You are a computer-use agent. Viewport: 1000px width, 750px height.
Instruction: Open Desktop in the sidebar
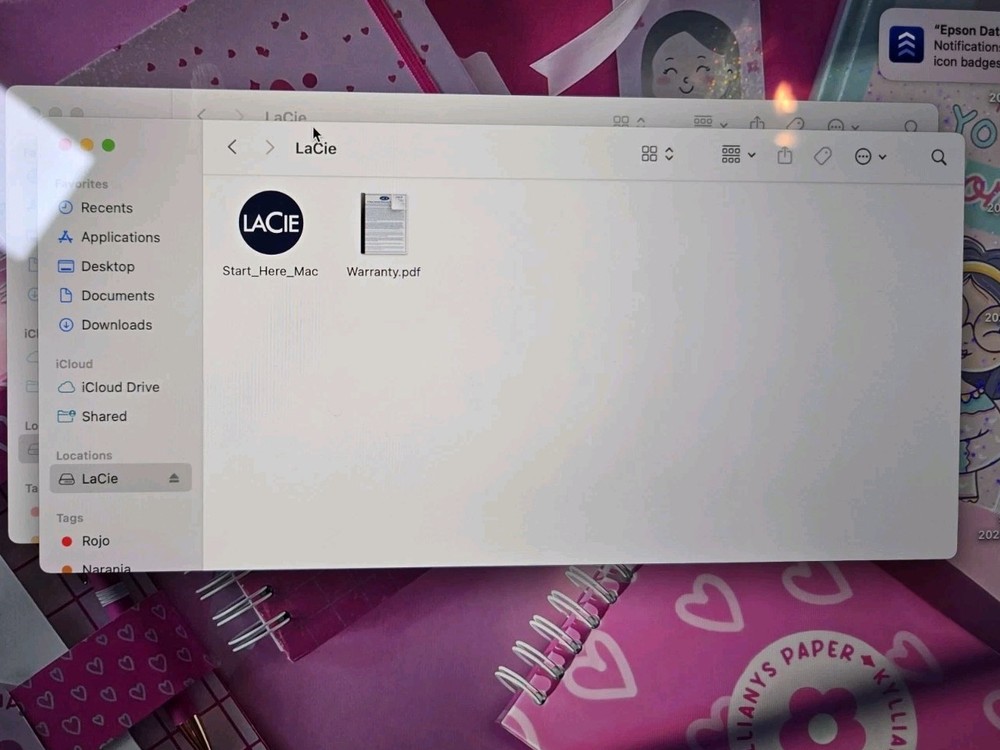120,267
